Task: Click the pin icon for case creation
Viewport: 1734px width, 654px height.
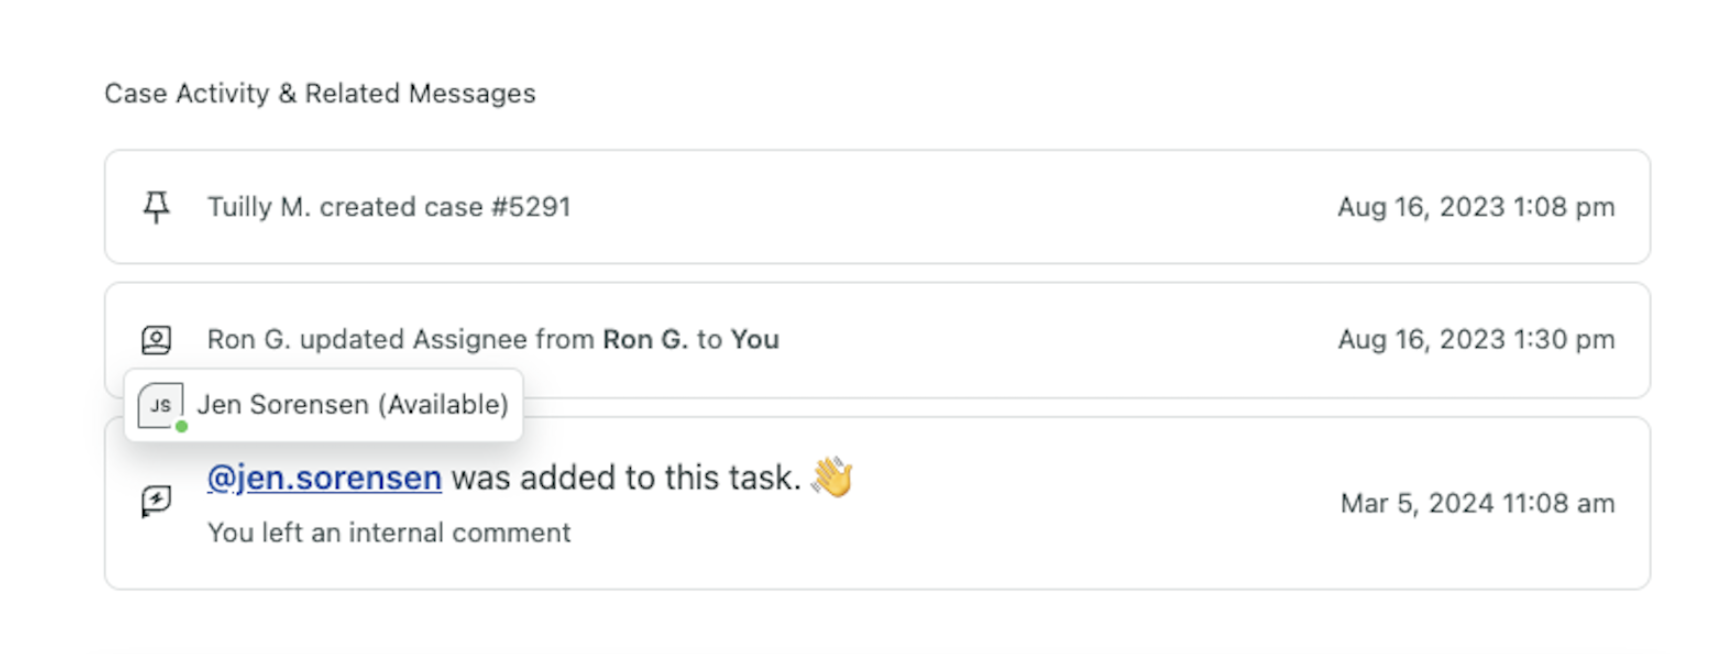Action: tap(156, 207)
